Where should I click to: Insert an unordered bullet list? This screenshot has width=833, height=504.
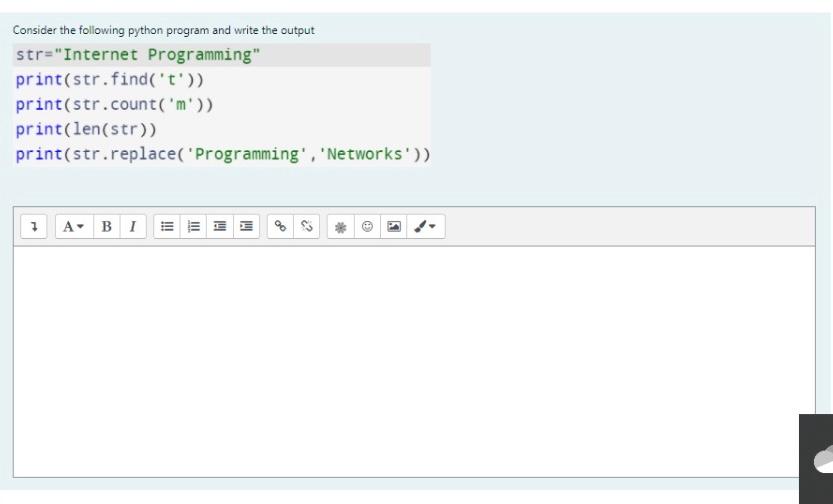pos(167,227)
